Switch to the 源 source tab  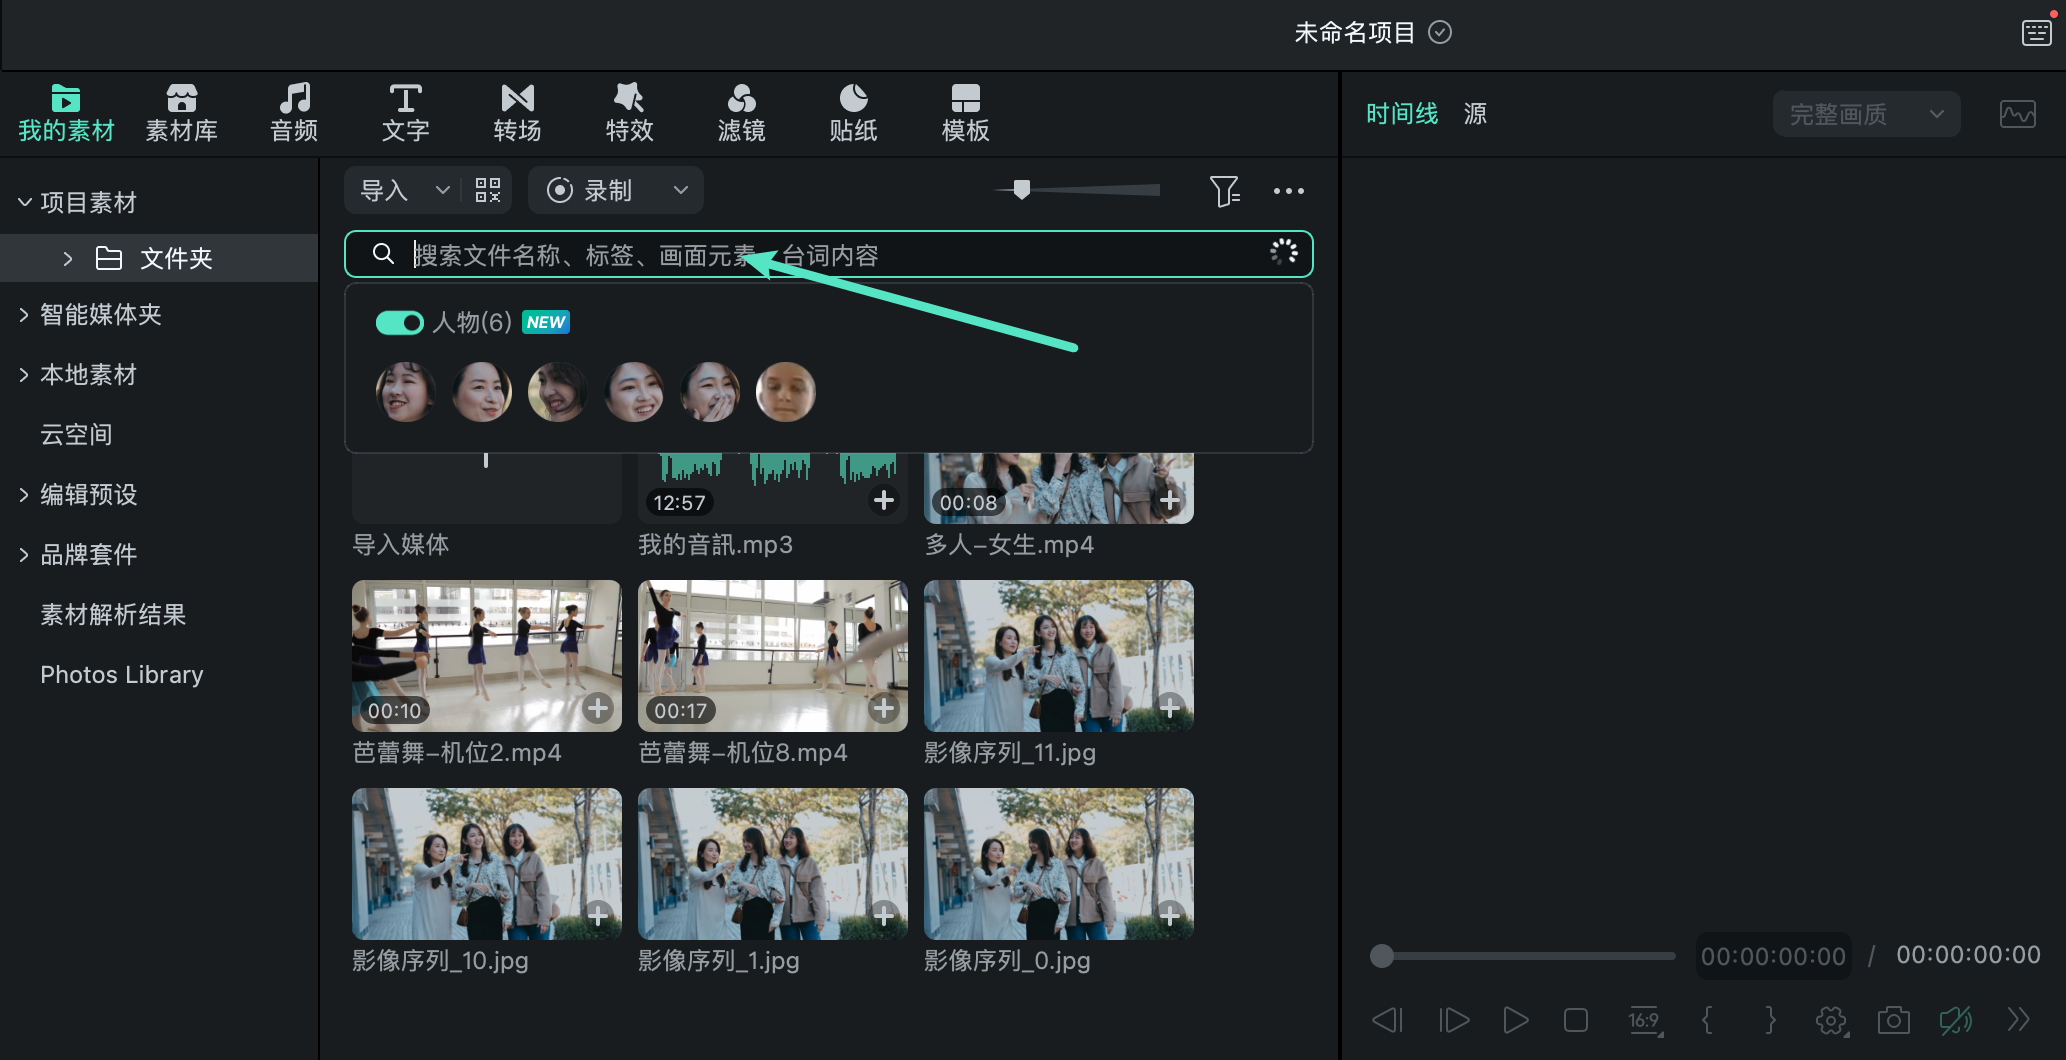click(1475, 114)
